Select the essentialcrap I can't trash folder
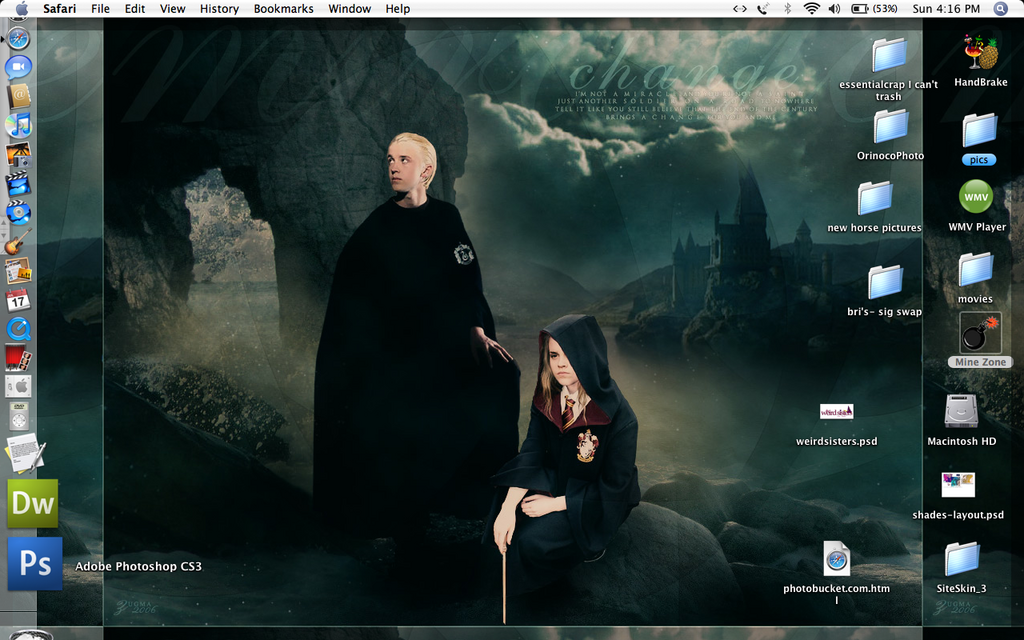The height and width of the screenshot is (640, 1024). coord(889,55)
